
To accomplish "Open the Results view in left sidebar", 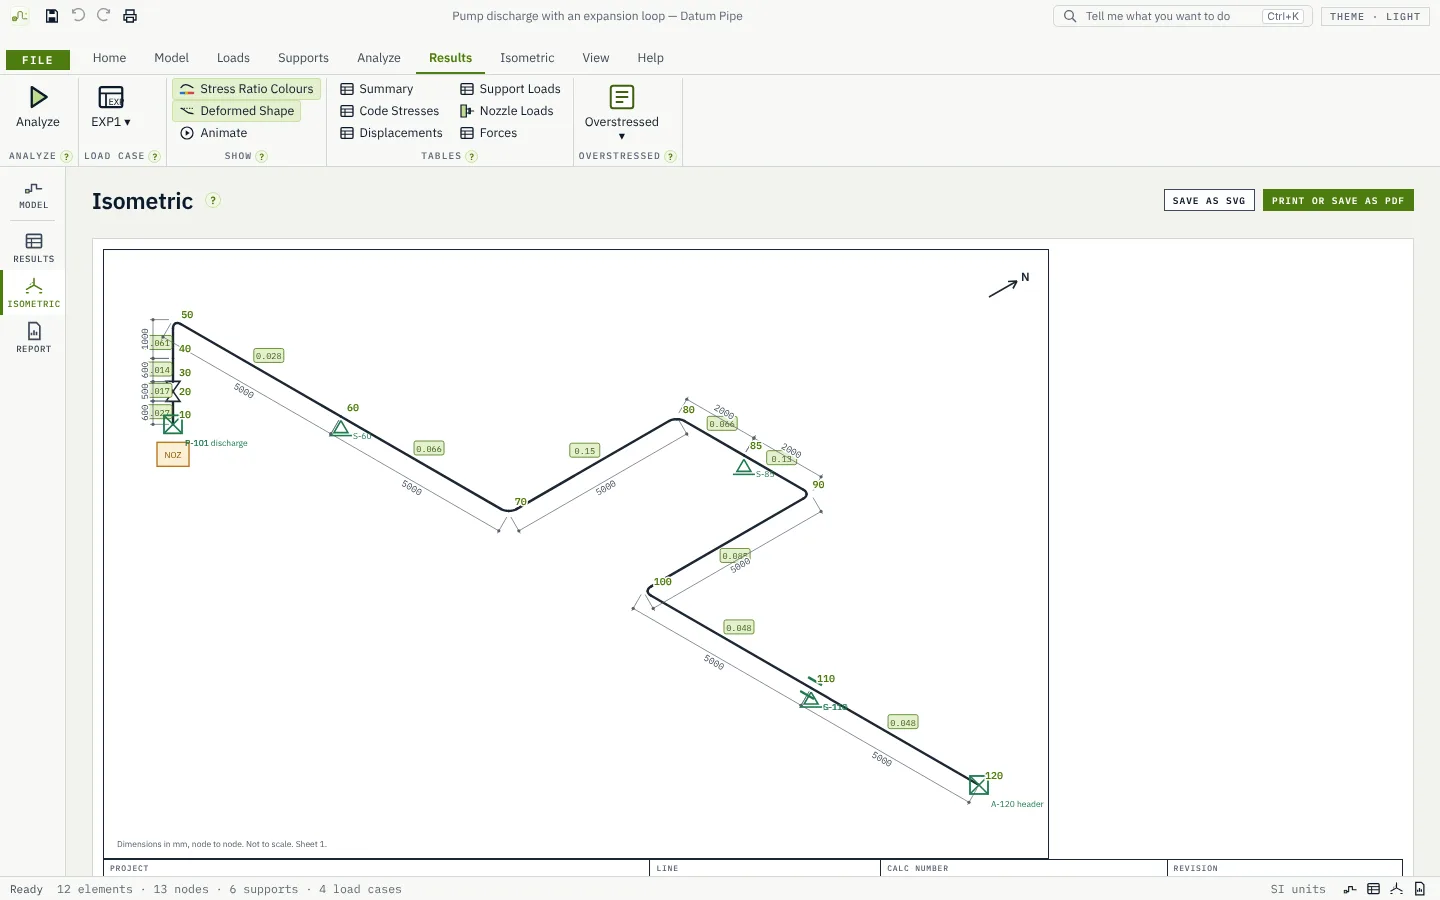I will pyautogui.click(x=33, y=248).
